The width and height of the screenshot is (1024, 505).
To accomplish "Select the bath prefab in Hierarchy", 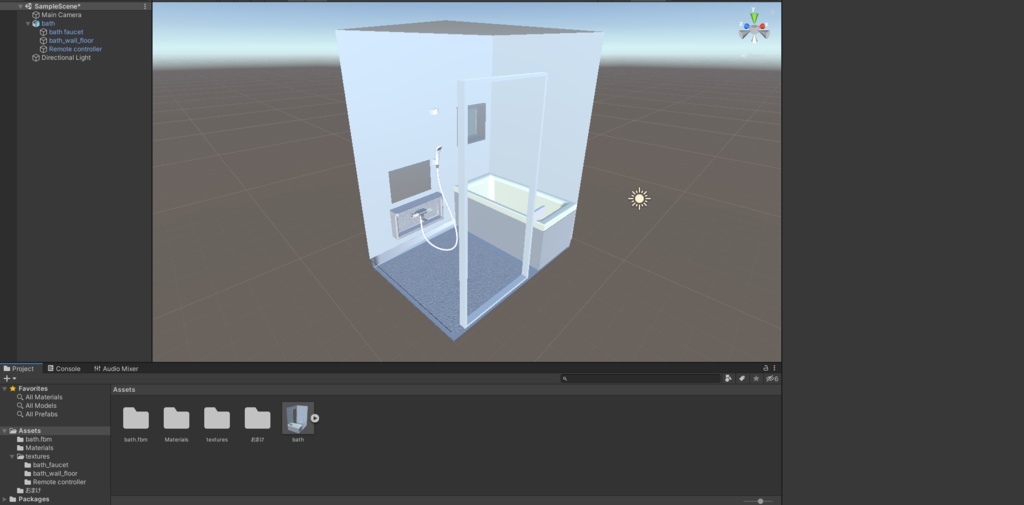I will pos(48,24).
